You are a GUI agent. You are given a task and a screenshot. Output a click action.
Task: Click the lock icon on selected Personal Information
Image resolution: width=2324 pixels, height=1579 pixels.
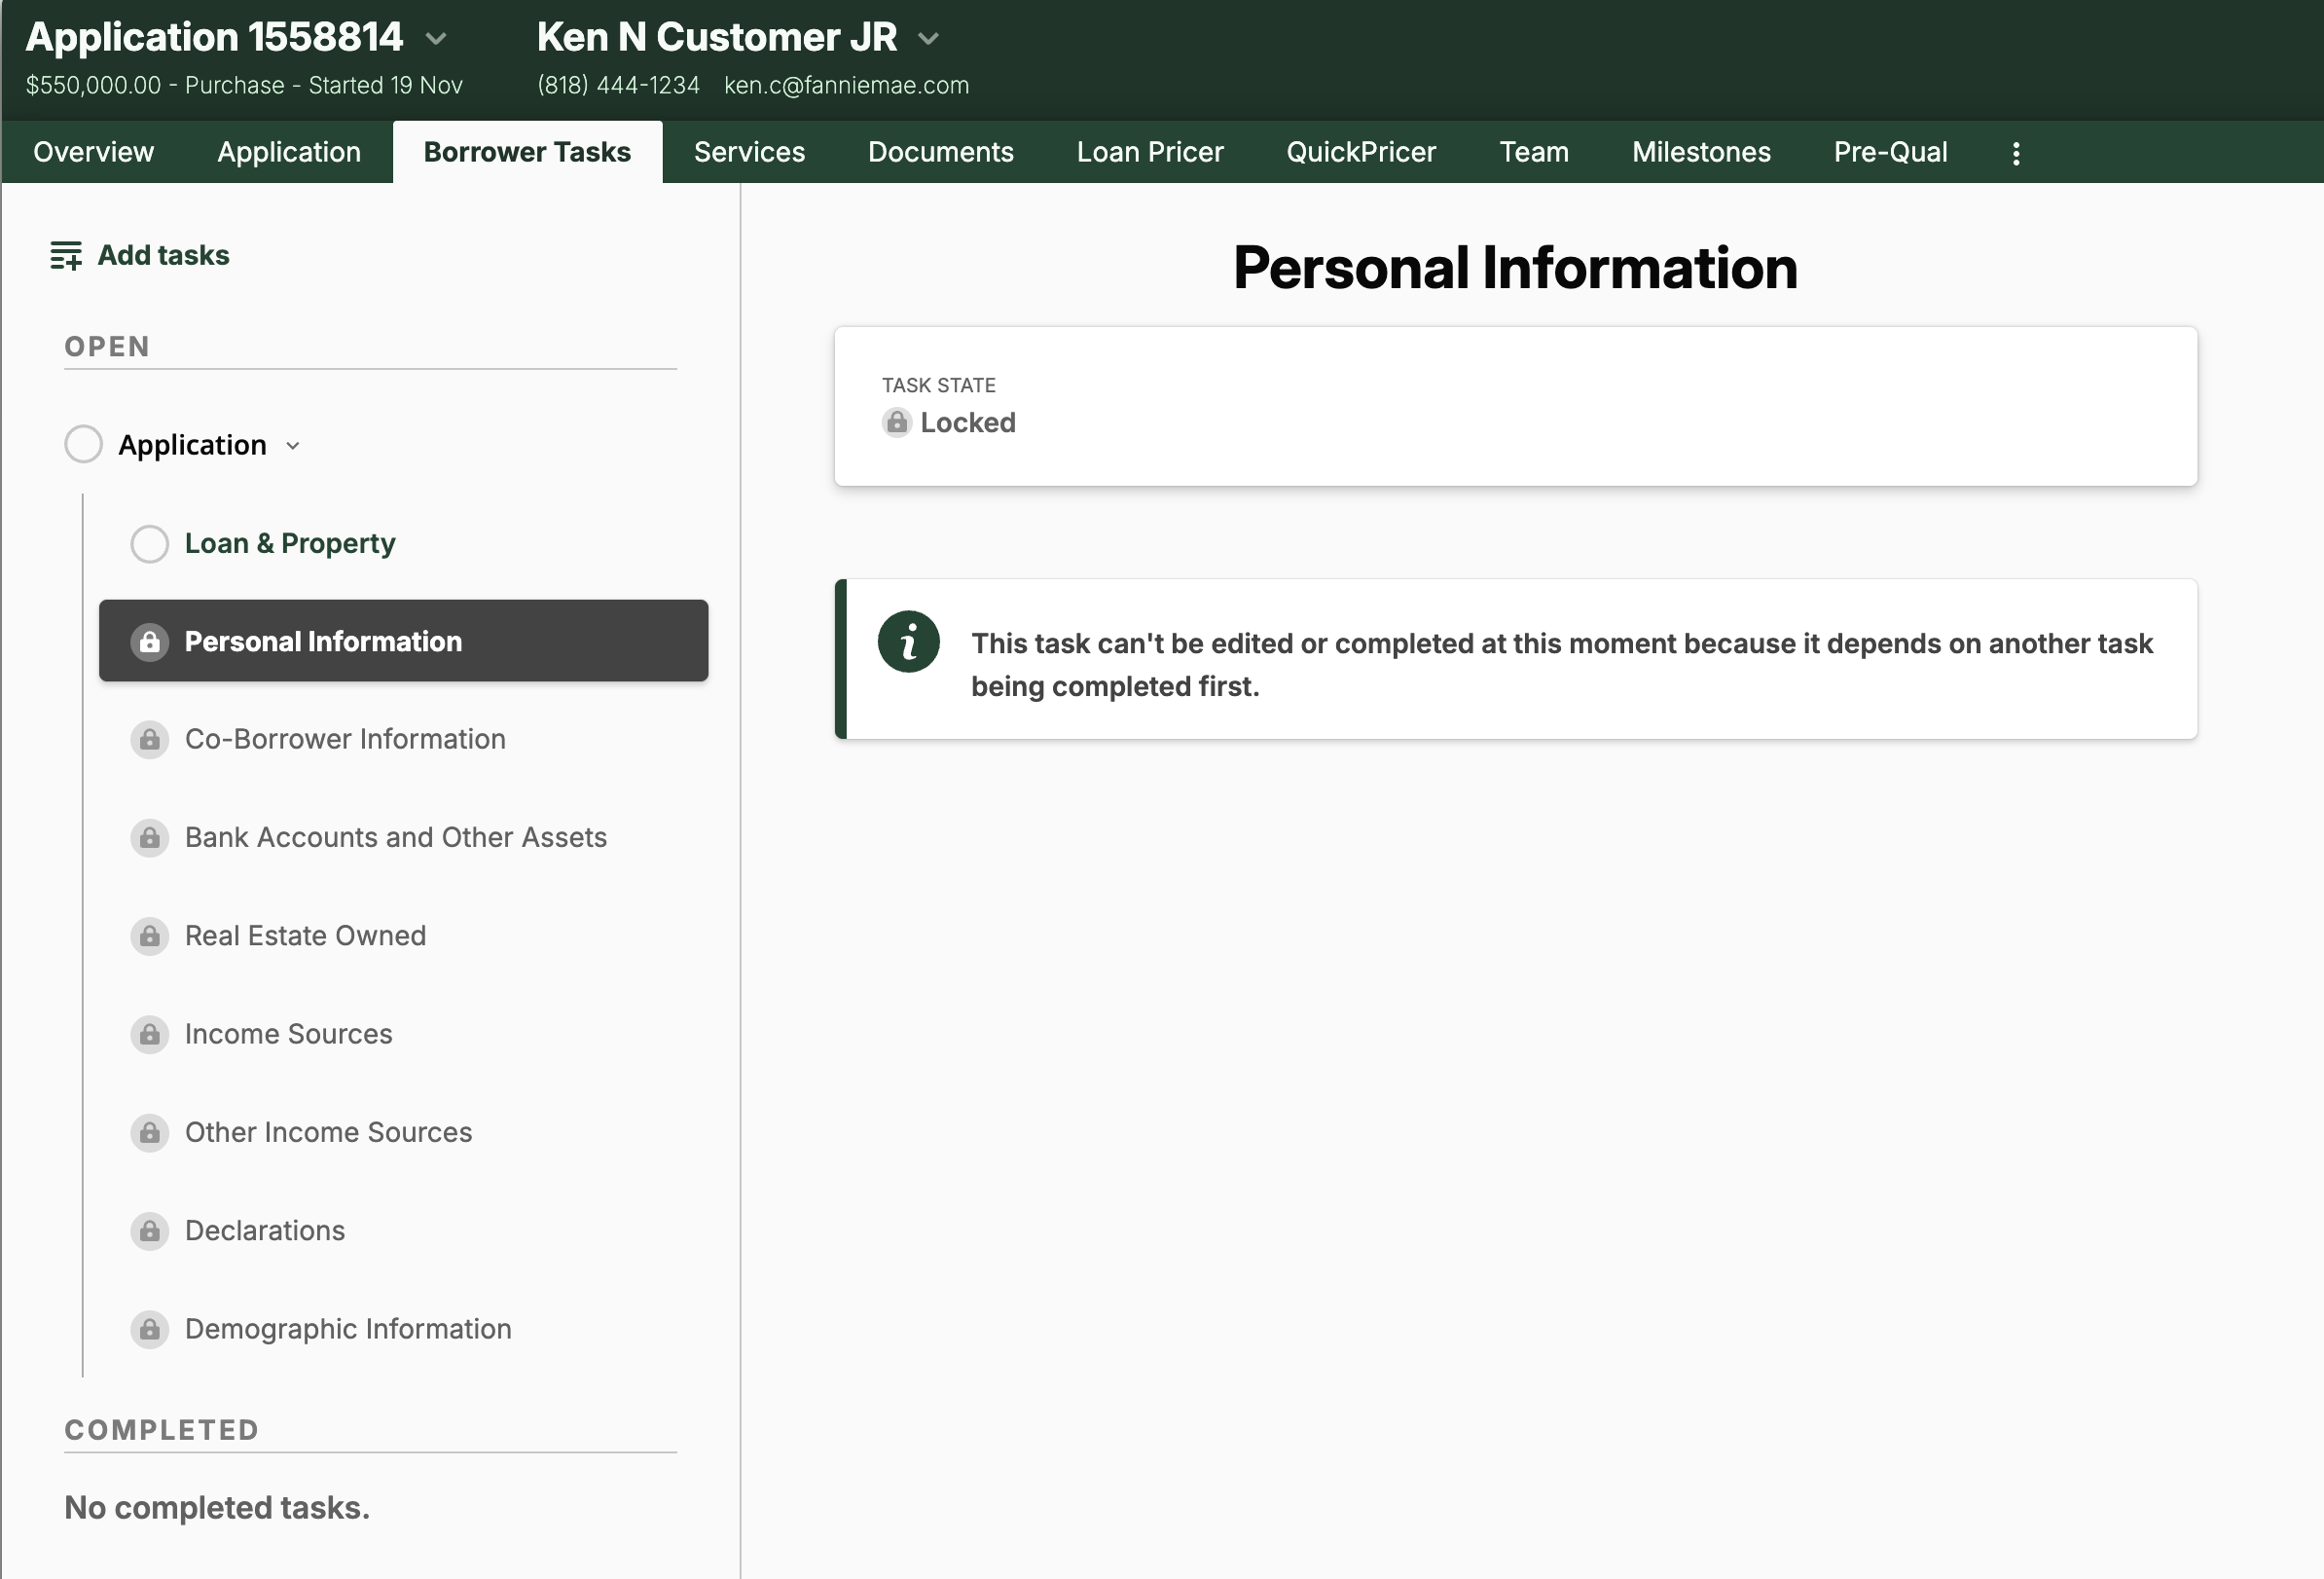(149, 642)
